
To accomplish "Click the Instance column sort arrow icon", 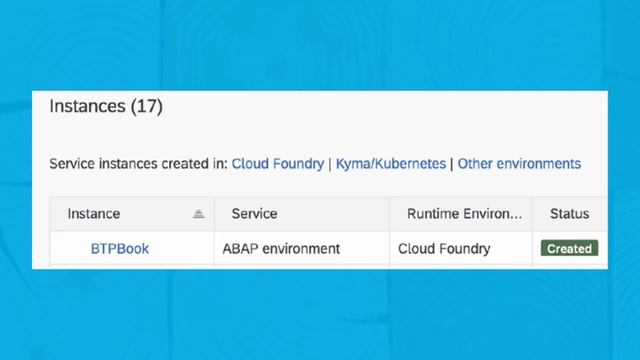I will (198, 213).
